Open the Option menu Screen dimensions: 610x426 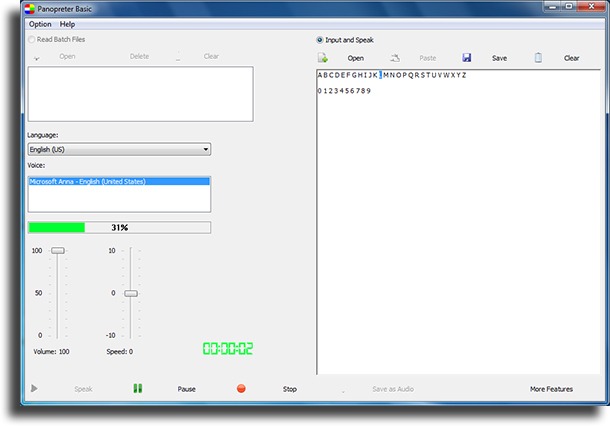point(40,24)
